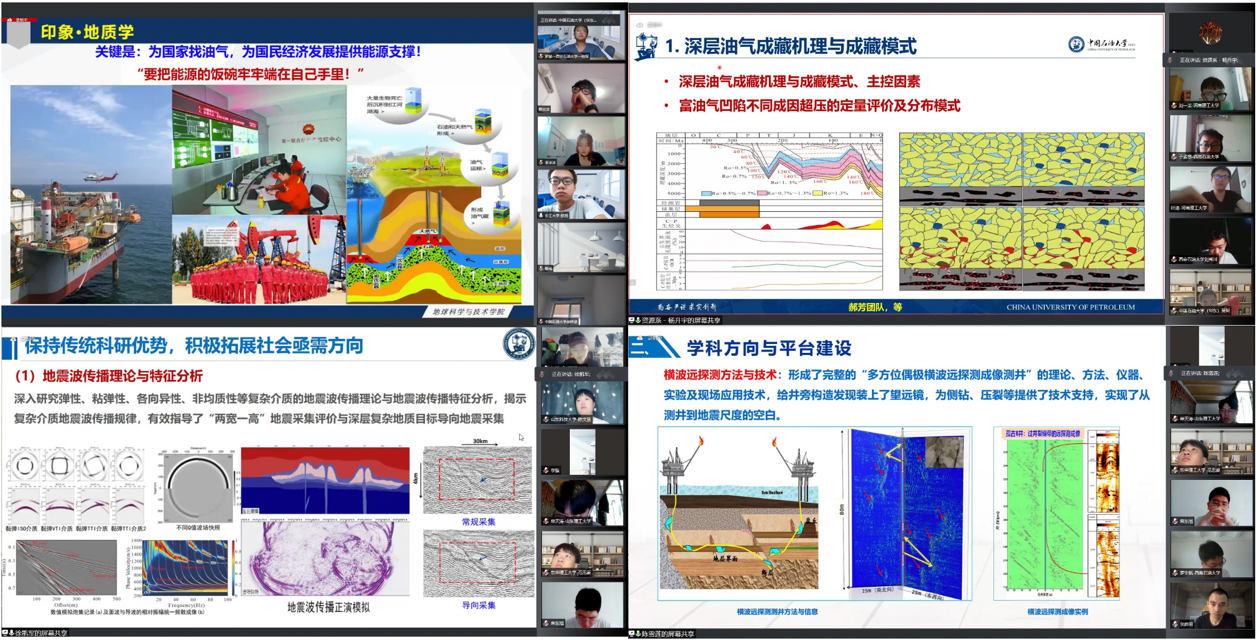Click the white banner icon beside 印象·地质学 title
Screen dimensions: 1256x640
click(18, 32)
